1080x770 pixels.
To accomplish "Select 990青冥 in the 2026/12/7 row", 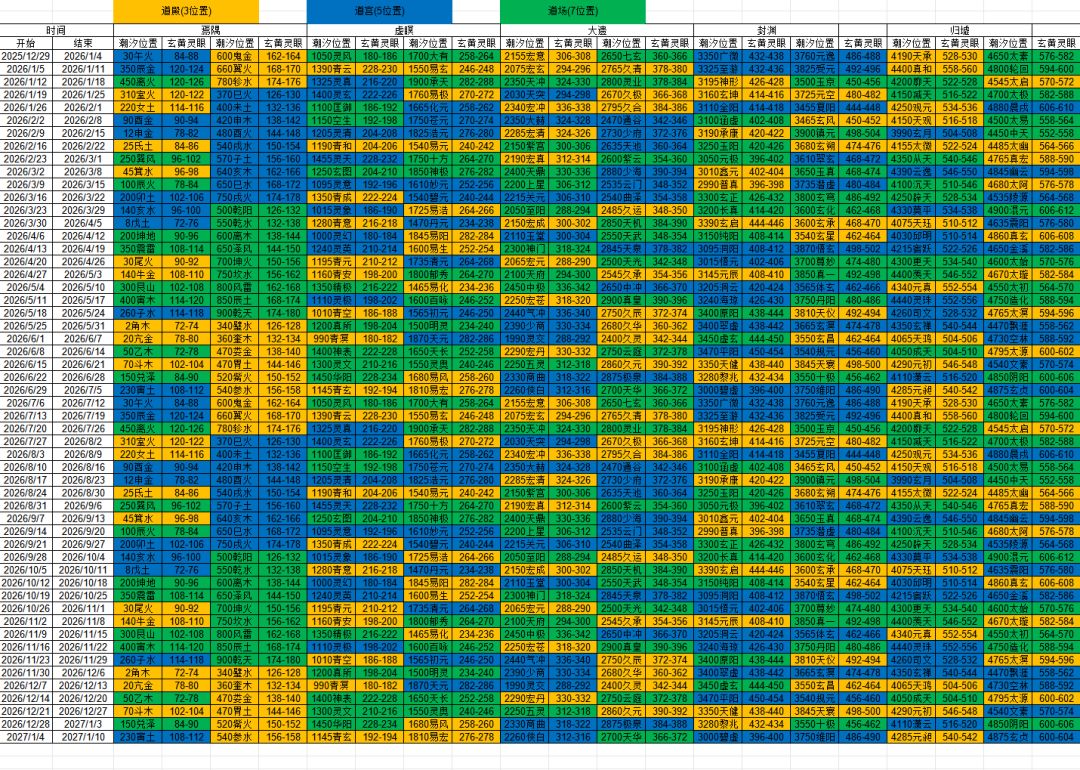I will point(331,686).
